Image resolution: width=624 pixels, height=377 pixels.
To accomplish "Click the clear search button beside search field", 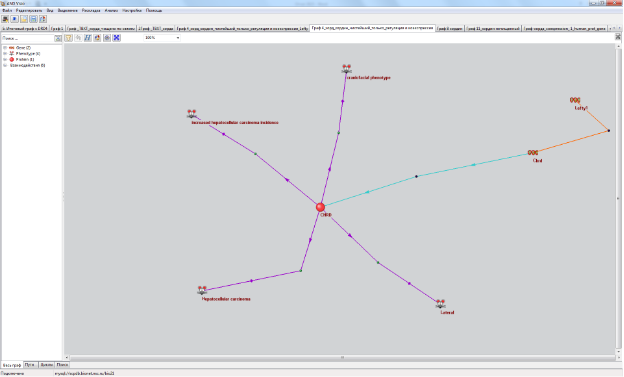I will pyautogui.click(x=58, y=38).
